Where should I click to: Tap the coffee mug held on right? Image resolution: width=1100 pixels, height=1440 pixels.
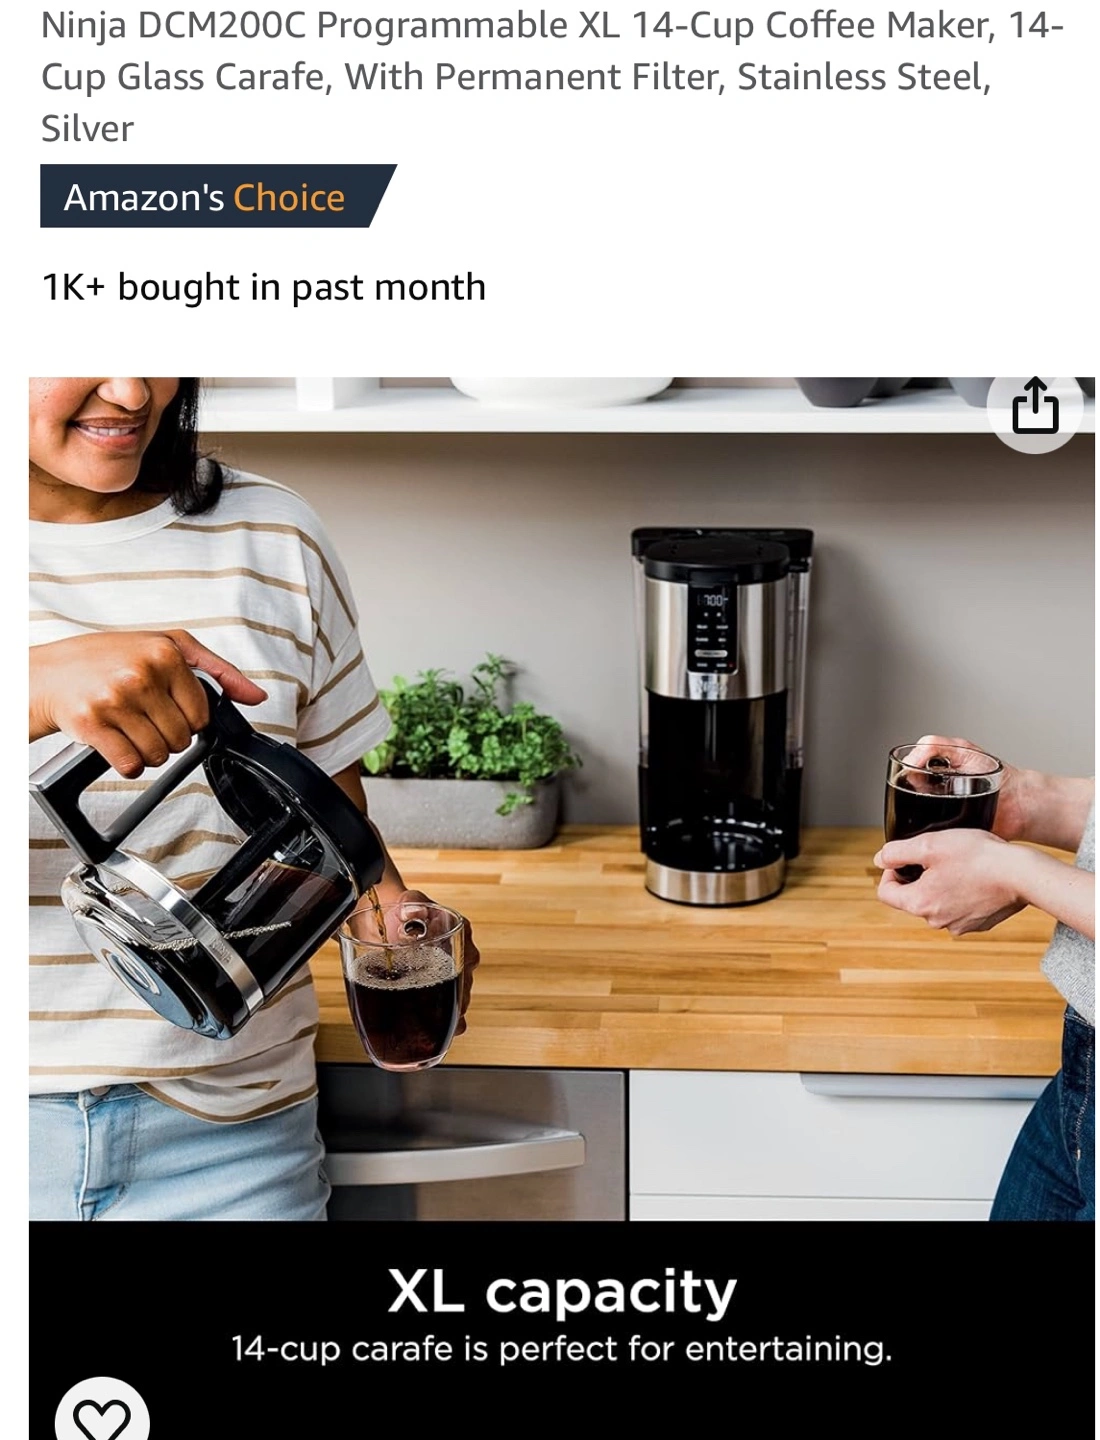point(943,805)
